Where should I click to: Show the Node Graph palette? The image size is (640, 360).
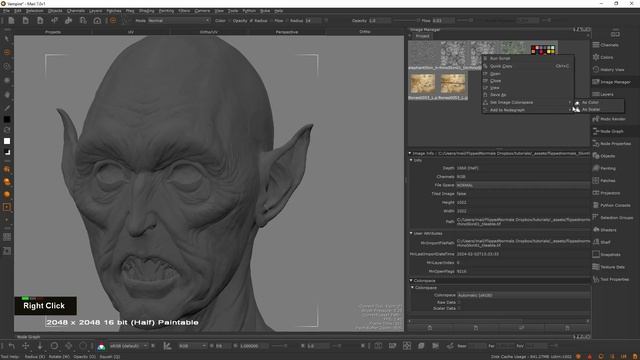pyautogui.click(x=608, y=131)
